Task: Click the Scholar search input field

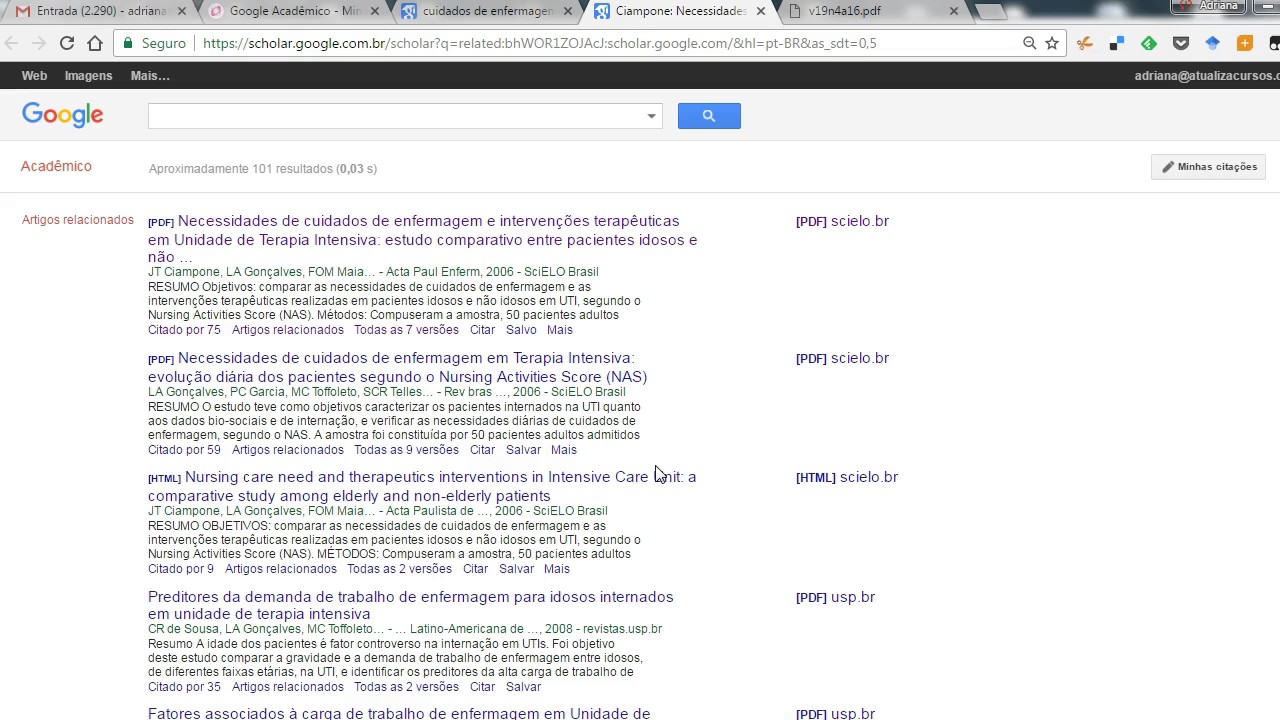Action: tap(396, 116)
